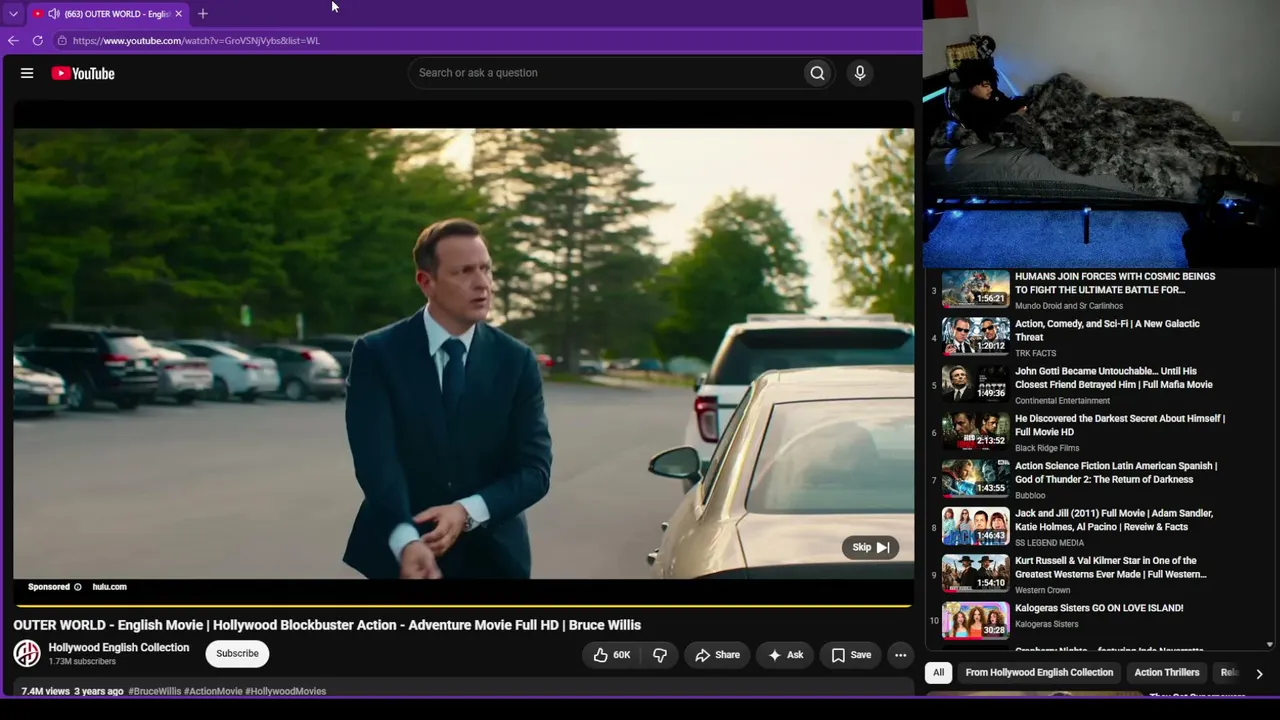The width and height of the screenshot is (1280, 720).
Task: Click the 'Continental Entertainment' channel text
Action: [x=1062, y=401]
